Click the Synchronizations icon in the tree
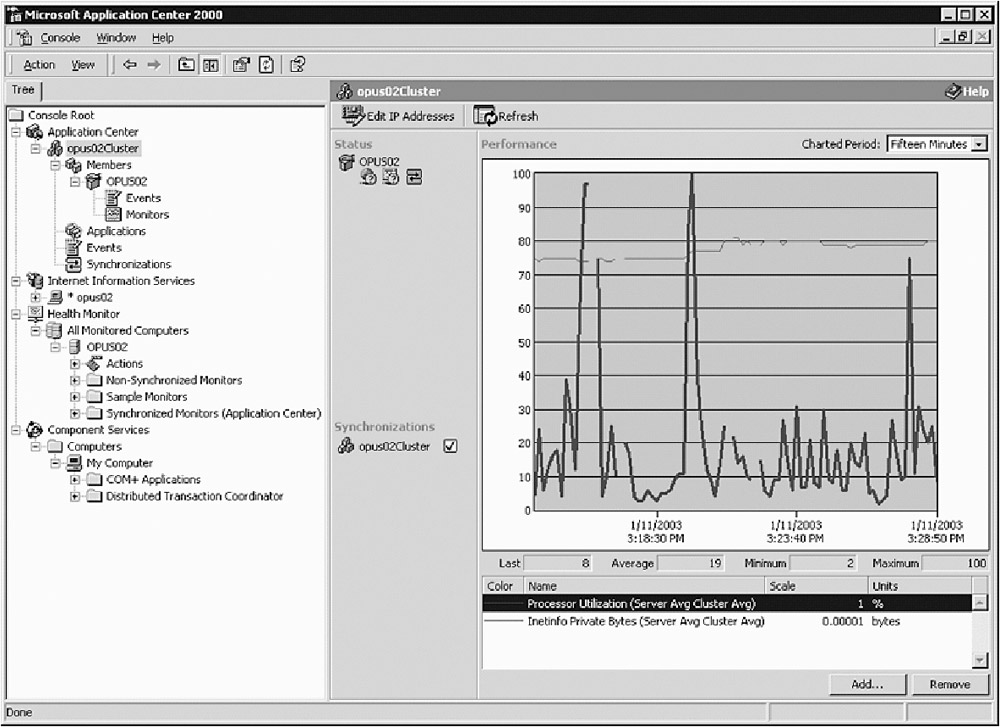1000x727 pixels. pos(73,265)
